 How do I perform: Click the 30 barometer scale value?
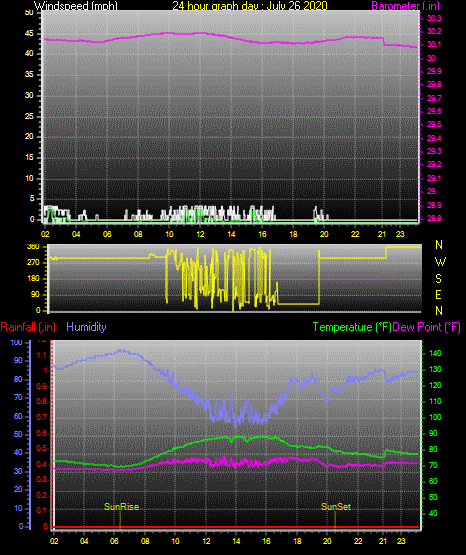[431, 58]
